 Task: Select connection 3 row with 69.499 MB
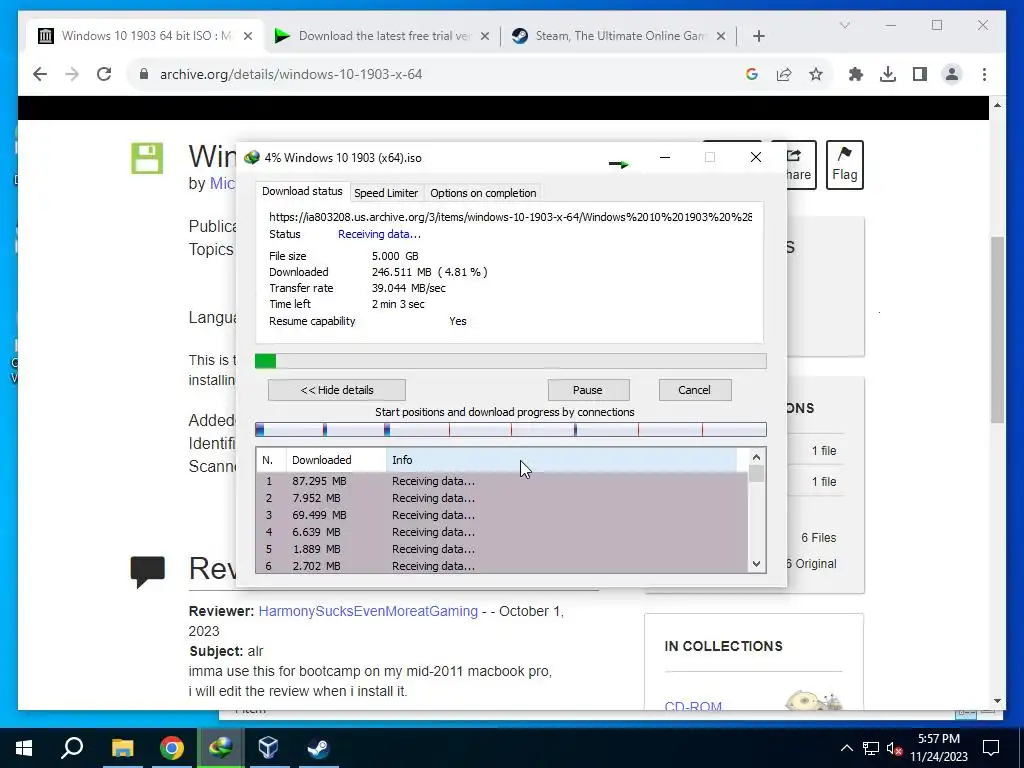(x=502, y=515)
